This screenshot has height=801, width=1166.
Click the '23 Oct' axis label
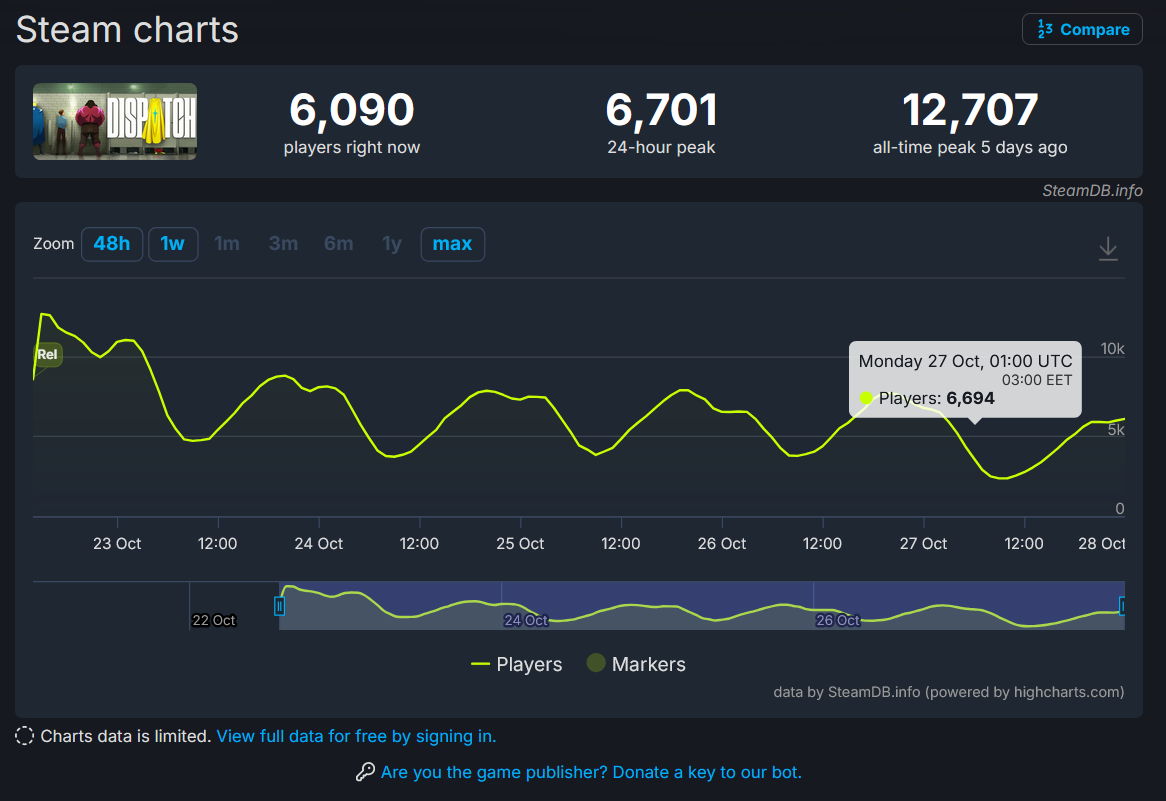point(117,544)
